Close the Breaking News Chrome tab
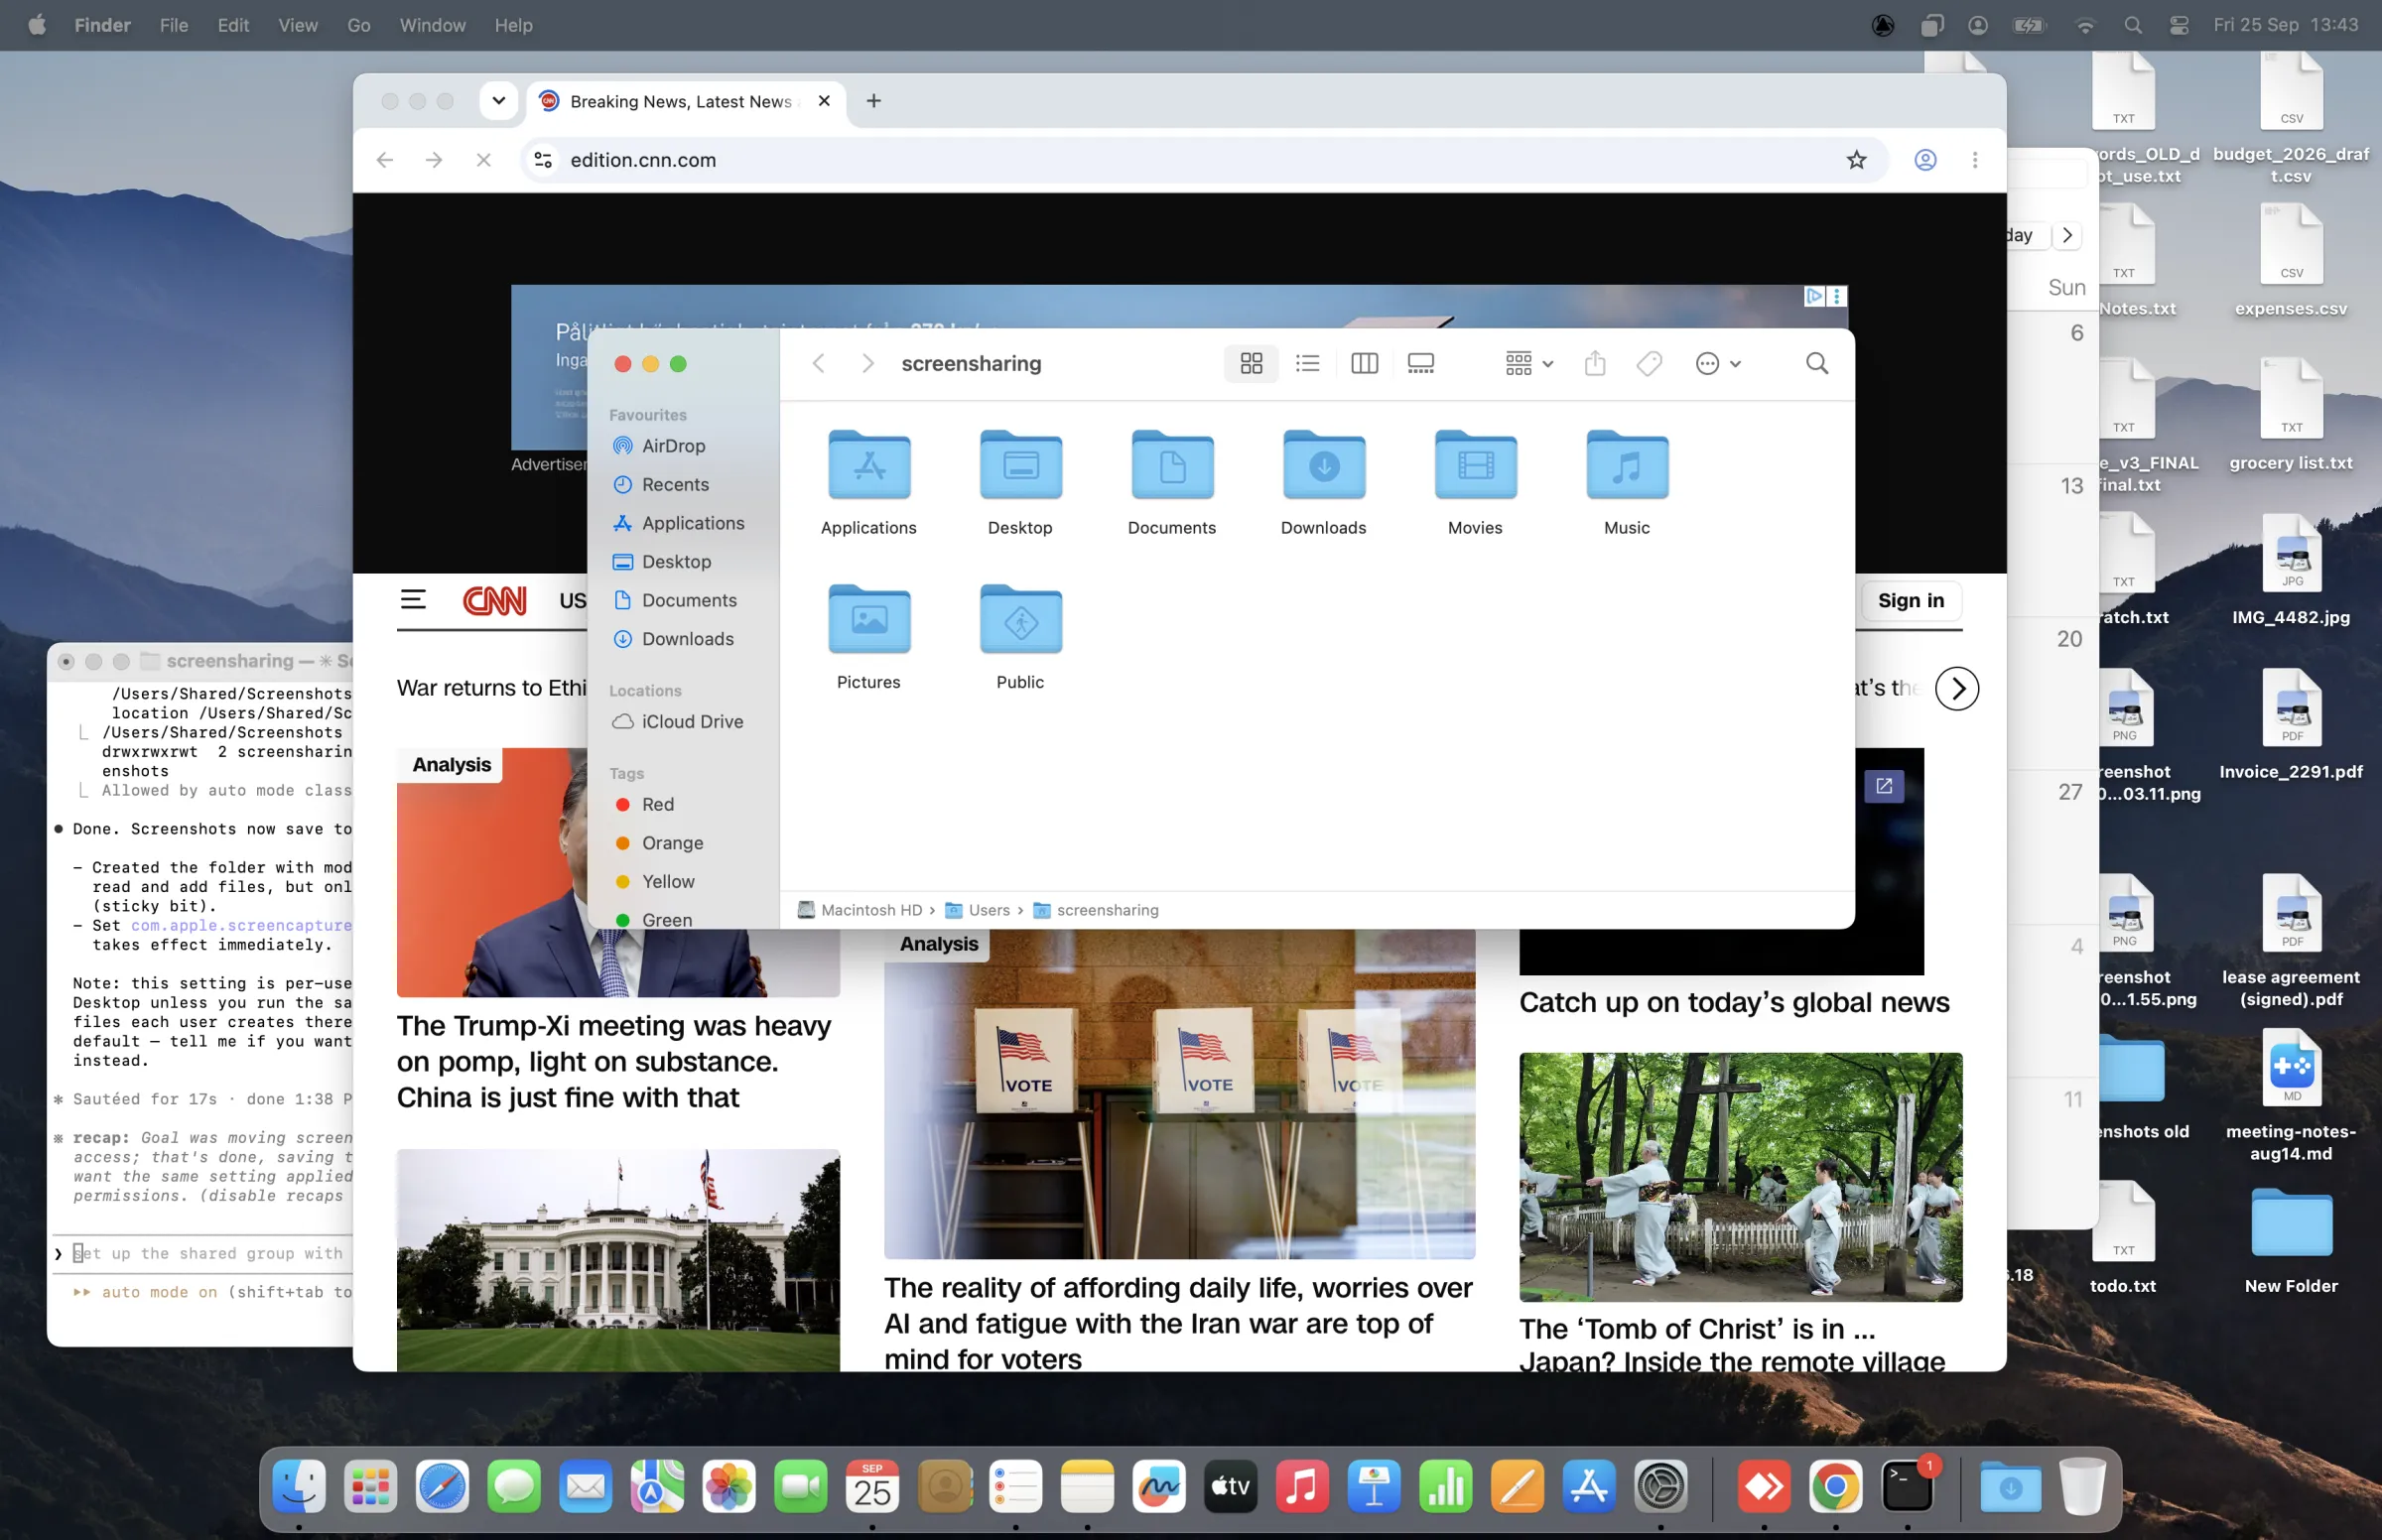This screenshot has width=2382, height=1540. click(824, 100)
